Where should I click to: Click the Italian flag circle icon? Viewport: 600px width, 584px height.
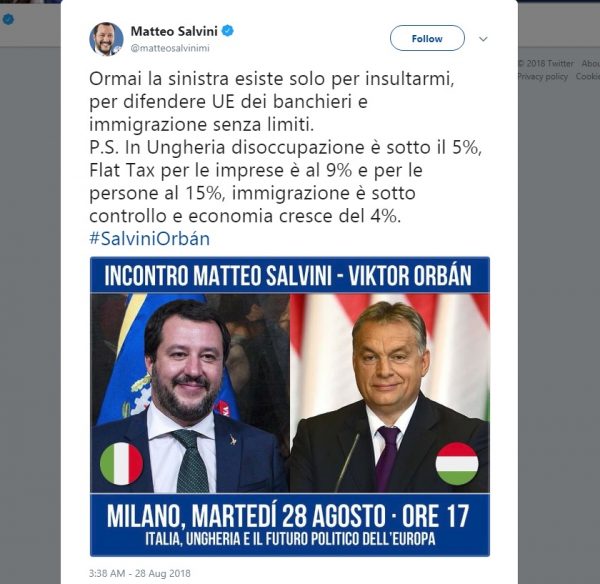(x=121, y=463)
